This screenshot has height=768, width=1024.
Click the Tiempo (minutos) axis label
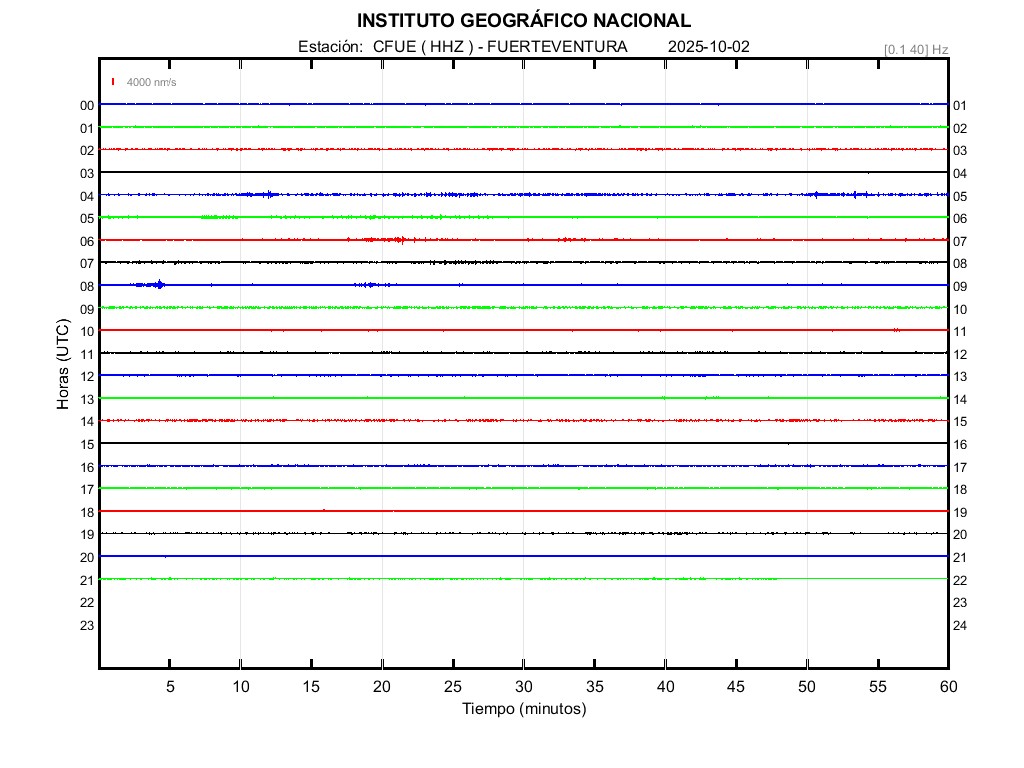pos(523,709)
